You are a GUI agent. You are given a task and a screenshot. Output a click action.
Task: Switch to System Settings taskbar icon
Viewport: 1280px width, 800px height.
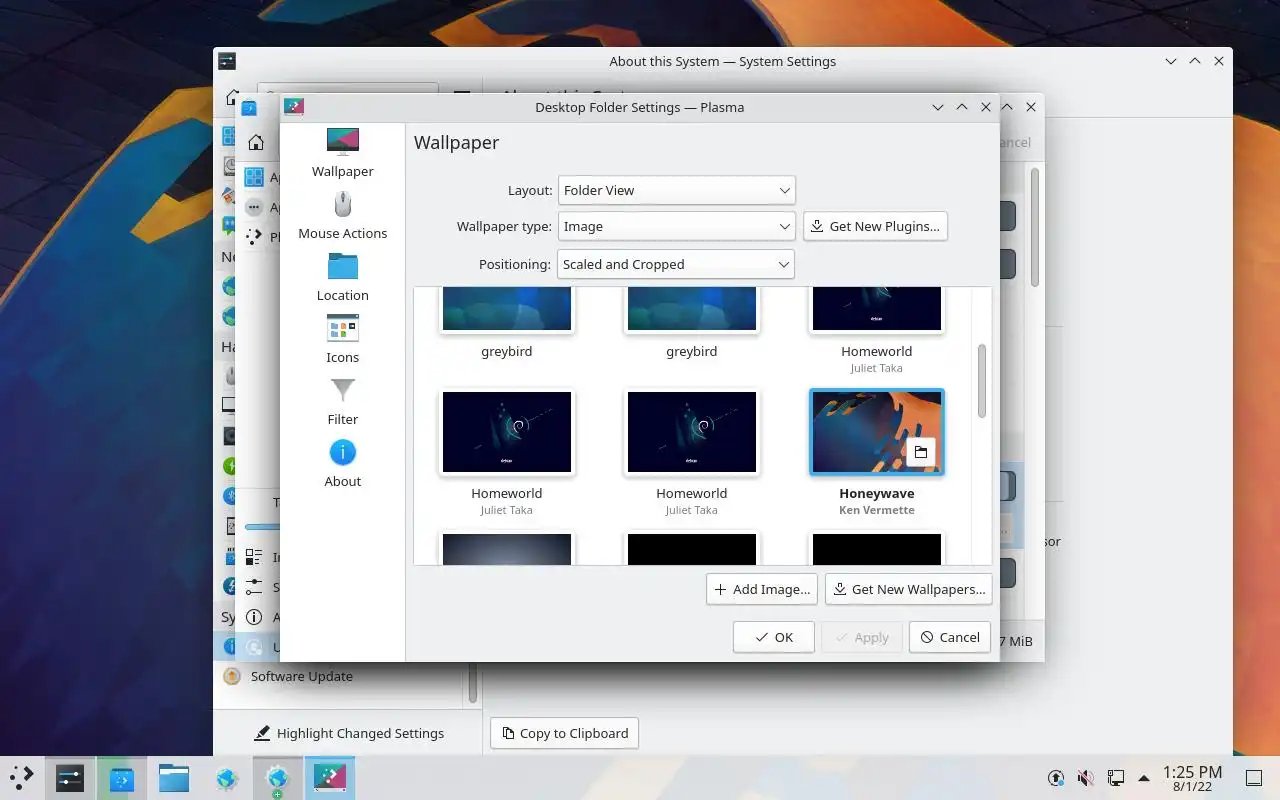(69, 777)
